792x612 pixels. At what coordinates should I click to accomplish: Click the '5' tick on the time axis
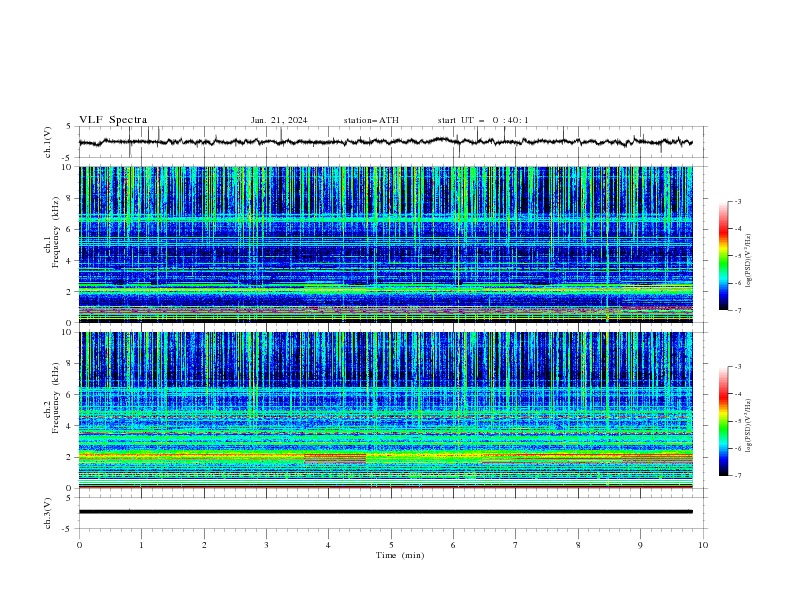[391, 545]
